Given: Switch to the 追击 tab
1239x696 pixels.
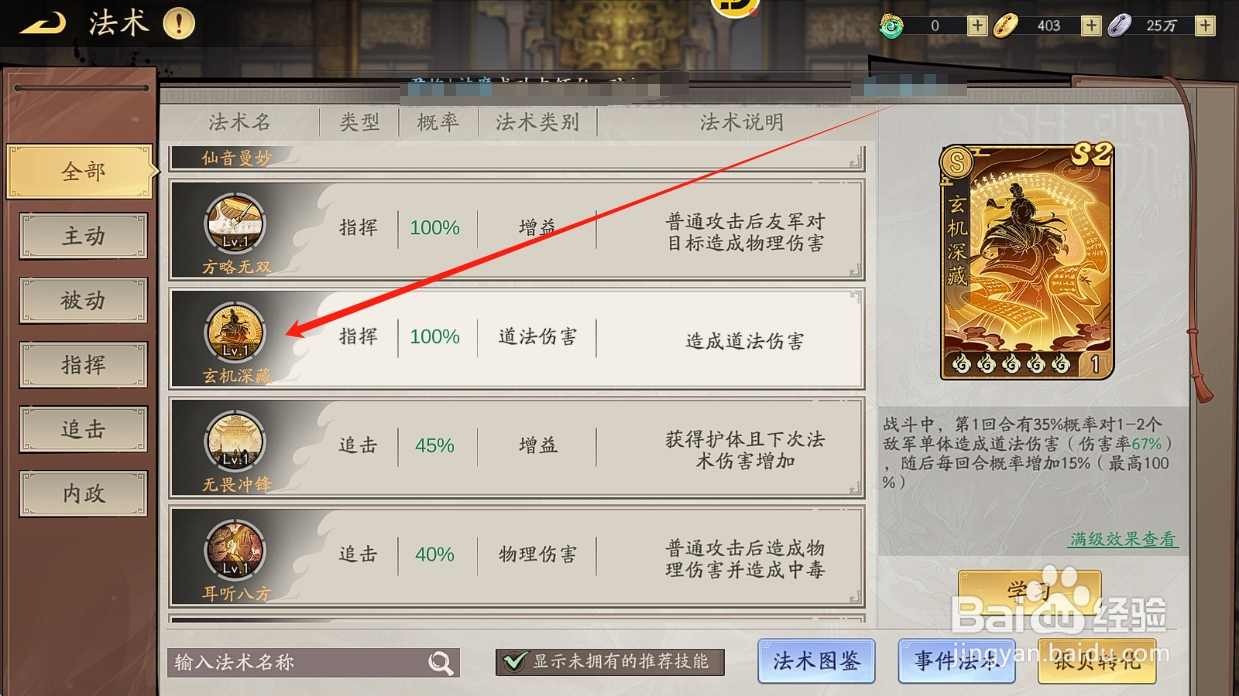Looking at the screenshot, I should 83,429.
